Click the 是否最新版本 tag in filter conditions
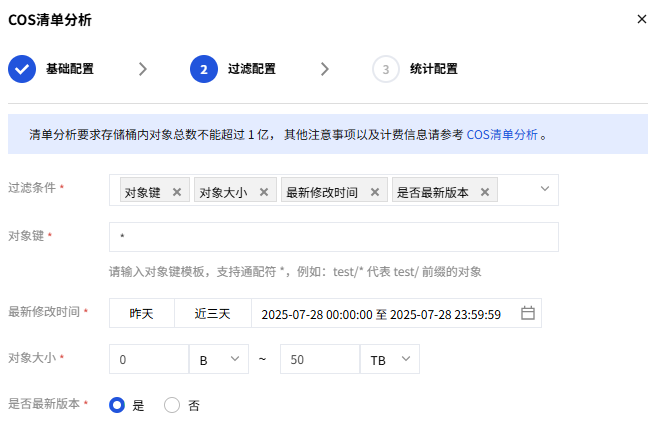This screenshot has width=655, height=421. [445, 190]
